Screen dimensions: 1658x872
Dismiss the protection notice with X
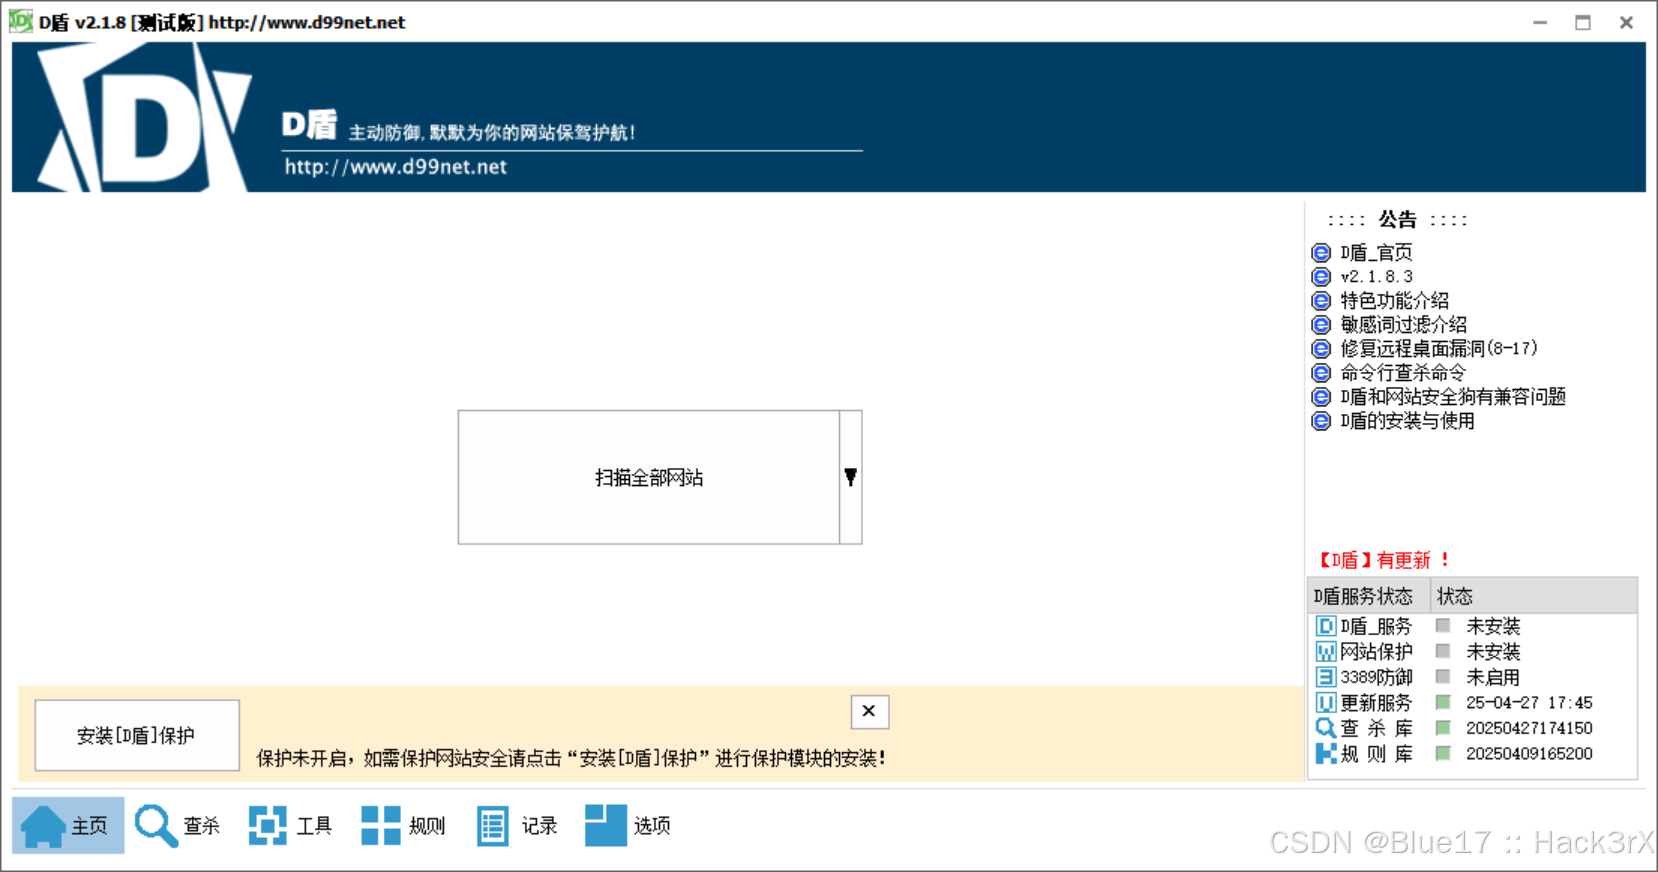coord(869,711)
